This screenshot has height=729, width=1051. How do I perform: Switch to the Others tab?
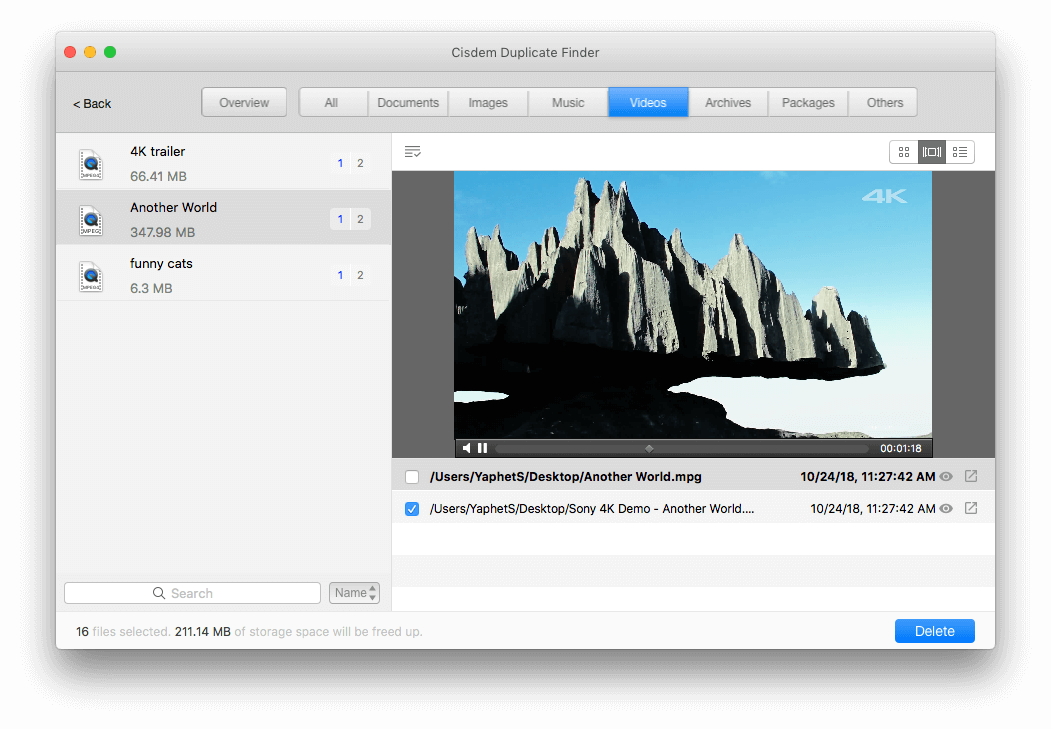(883, 103)
